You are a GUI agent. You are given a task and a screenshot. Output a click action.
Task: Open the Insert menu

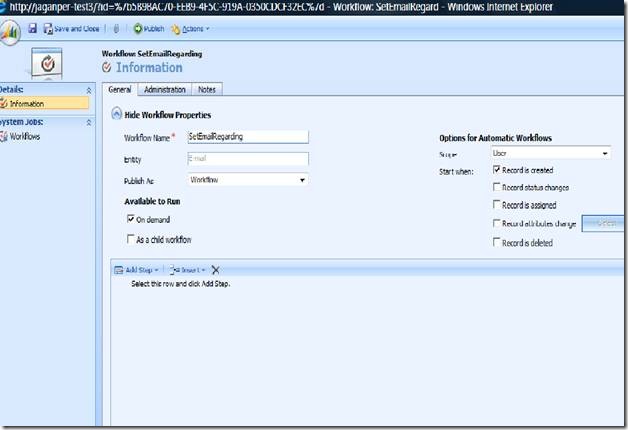point(189,270)
